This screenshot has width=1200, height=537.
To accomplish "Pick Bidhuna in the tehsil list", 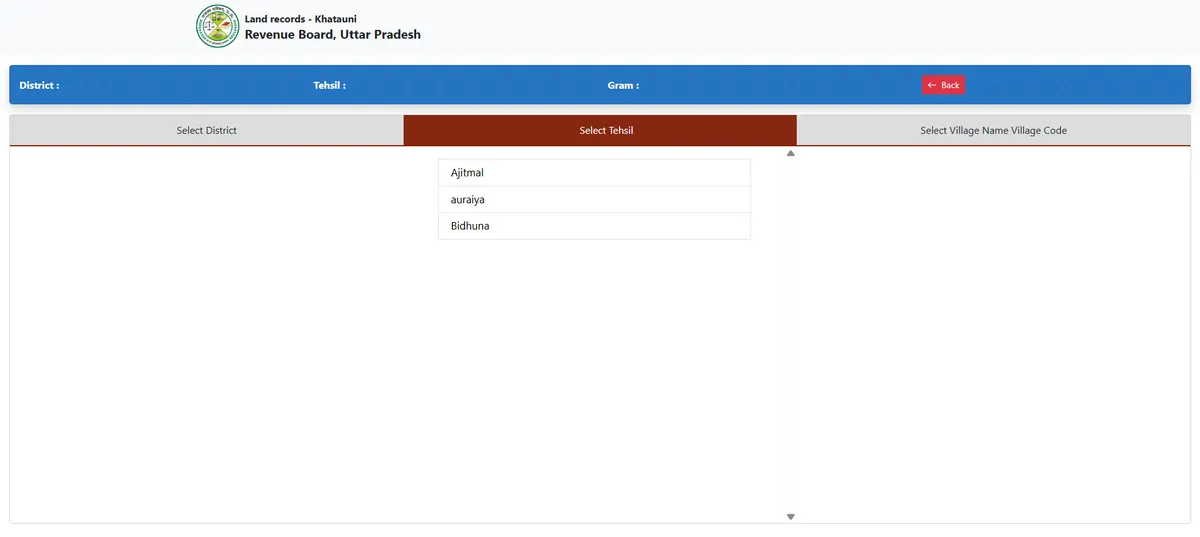I will pyautogui.click(x=594, y=226).
